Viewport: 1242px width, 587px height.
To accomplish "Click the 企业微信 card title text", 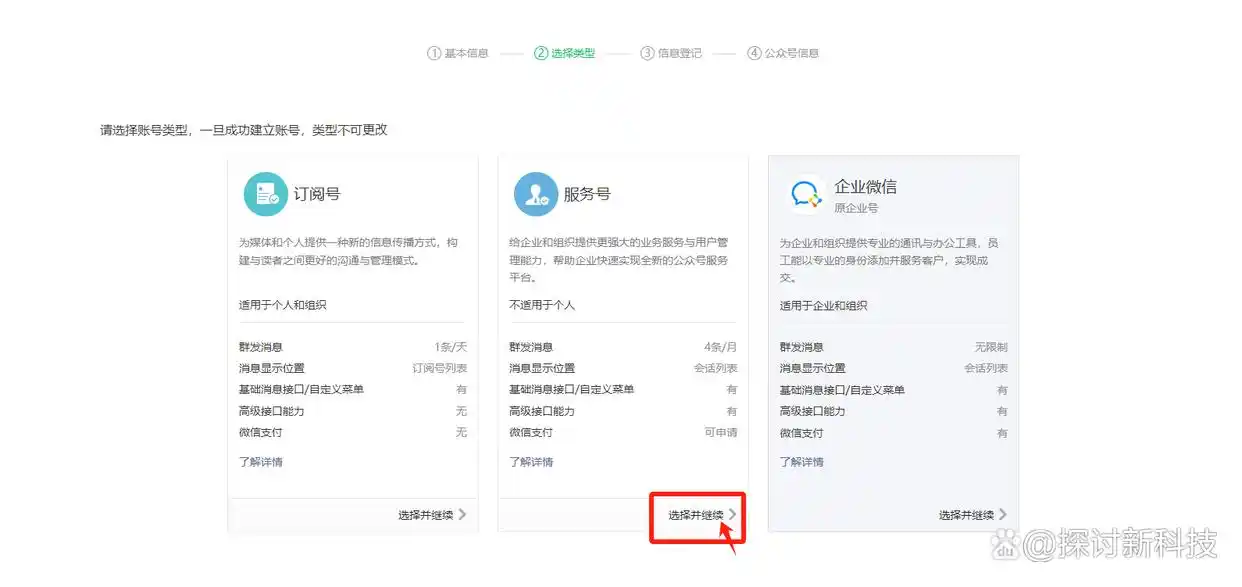I will [x=865, y=187].
